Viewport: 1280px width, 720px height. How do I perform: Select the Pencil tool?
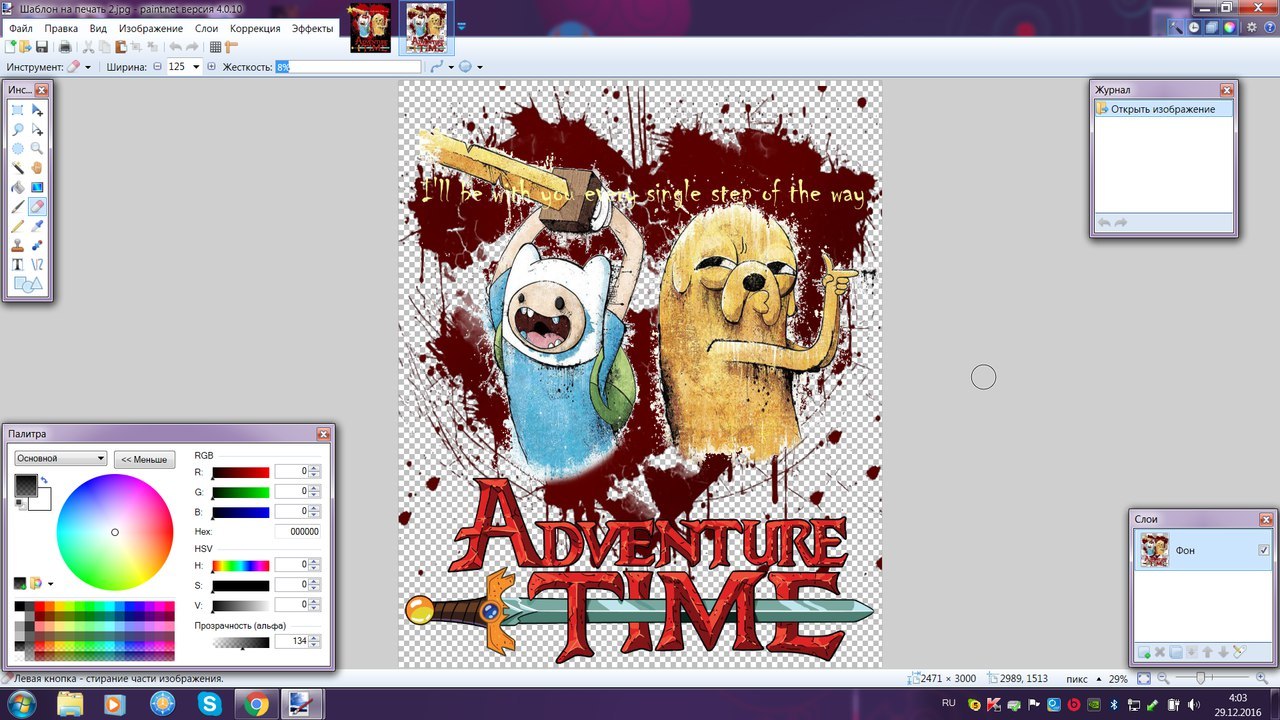tap(18, 226)
